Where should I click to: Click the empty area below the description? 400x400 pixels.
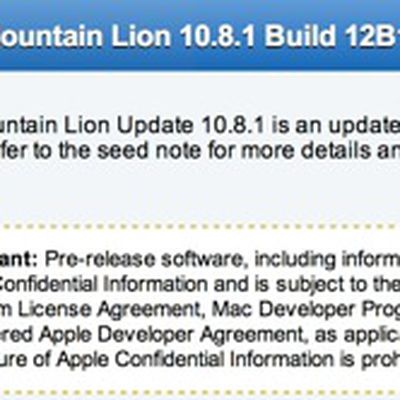point(200,193)
